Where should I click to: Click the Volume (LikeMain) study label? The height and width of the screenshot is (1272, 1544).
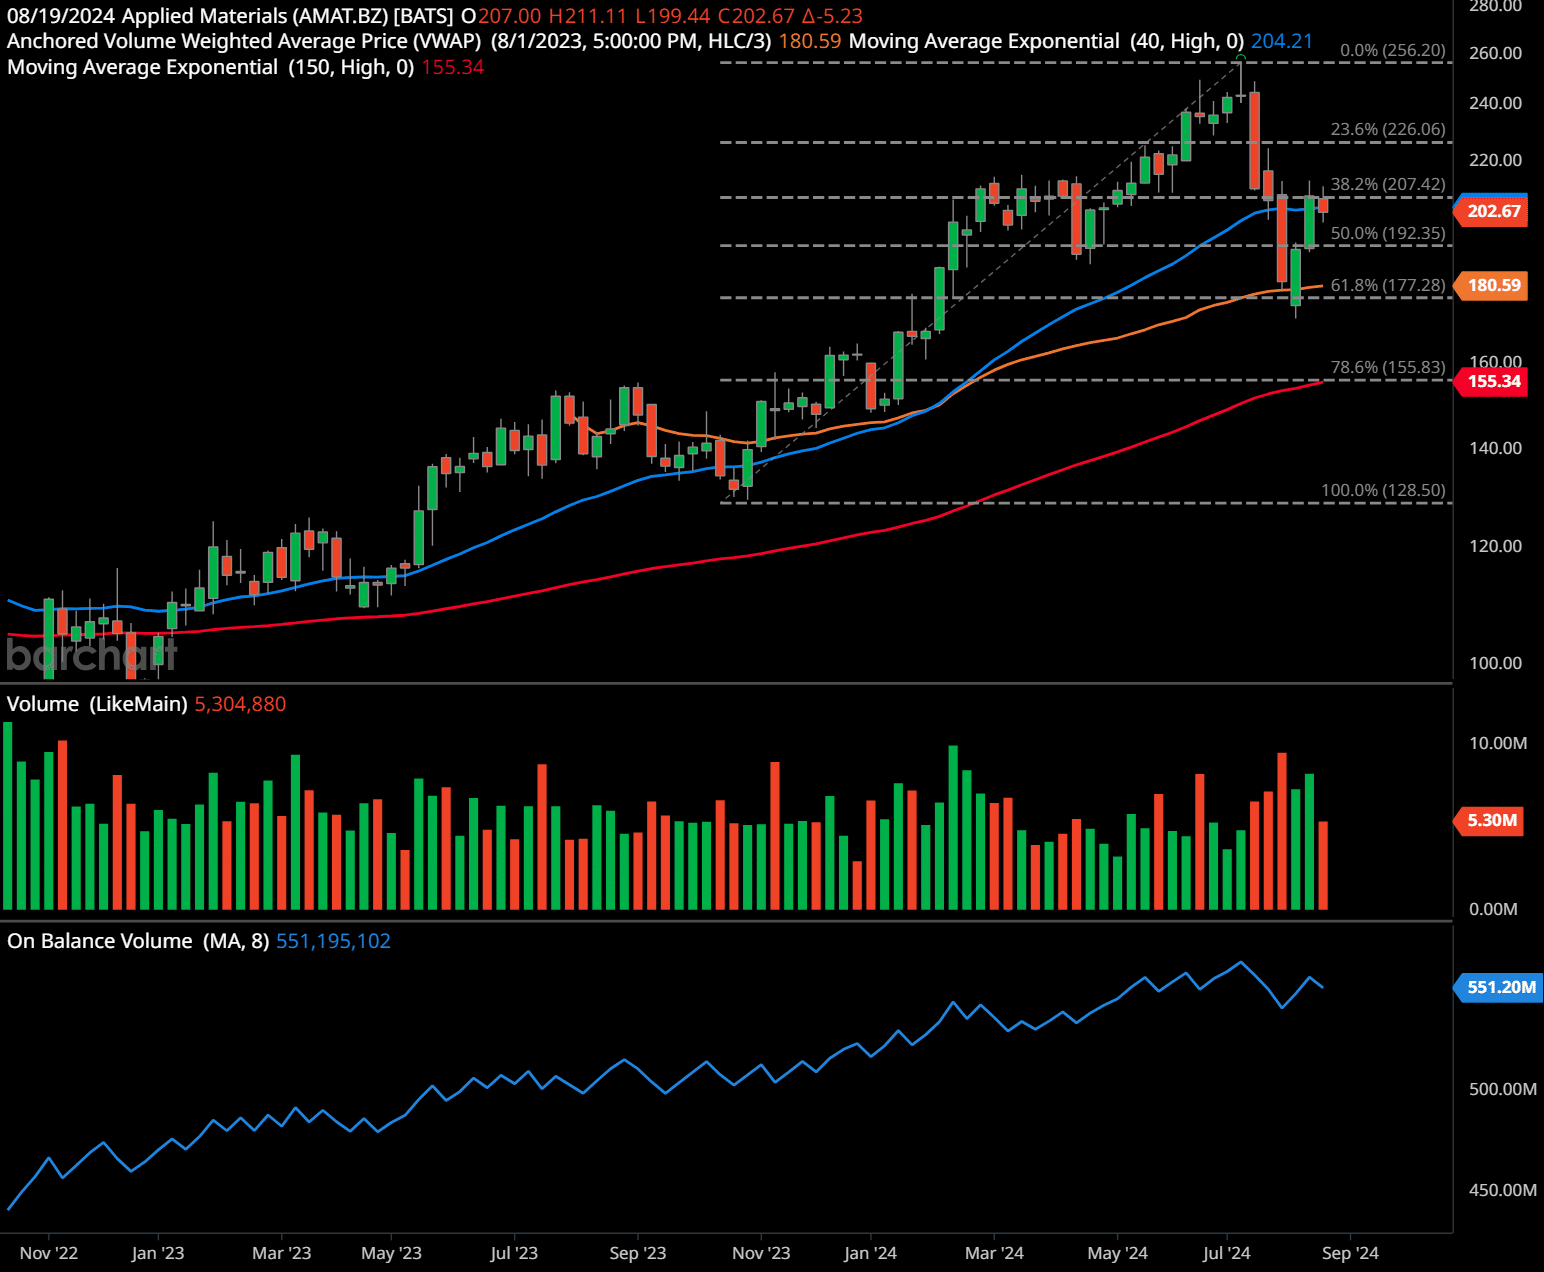coord(97,704)
